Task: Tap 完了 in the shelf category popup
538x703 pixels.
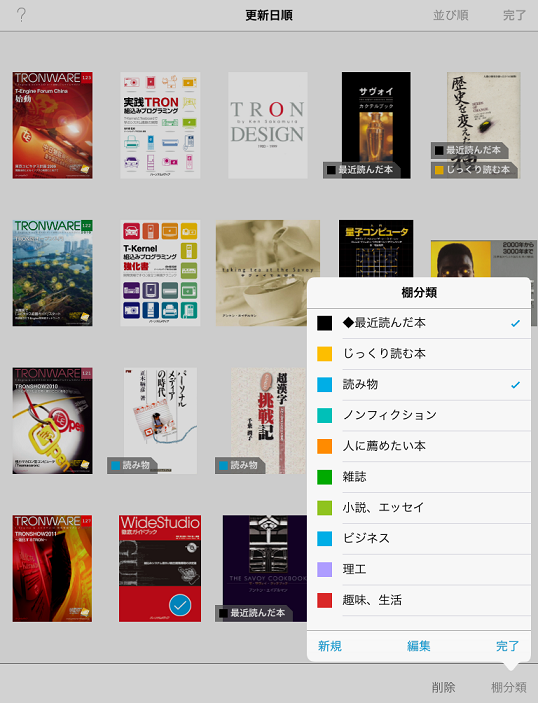Action: click(508, 646)
